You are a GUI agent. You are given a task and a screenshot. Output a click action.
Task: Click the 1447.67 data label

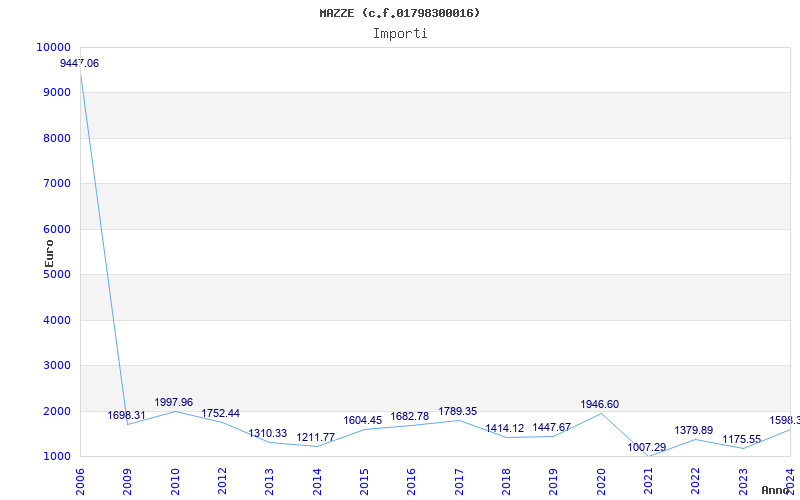coord(552,427)
